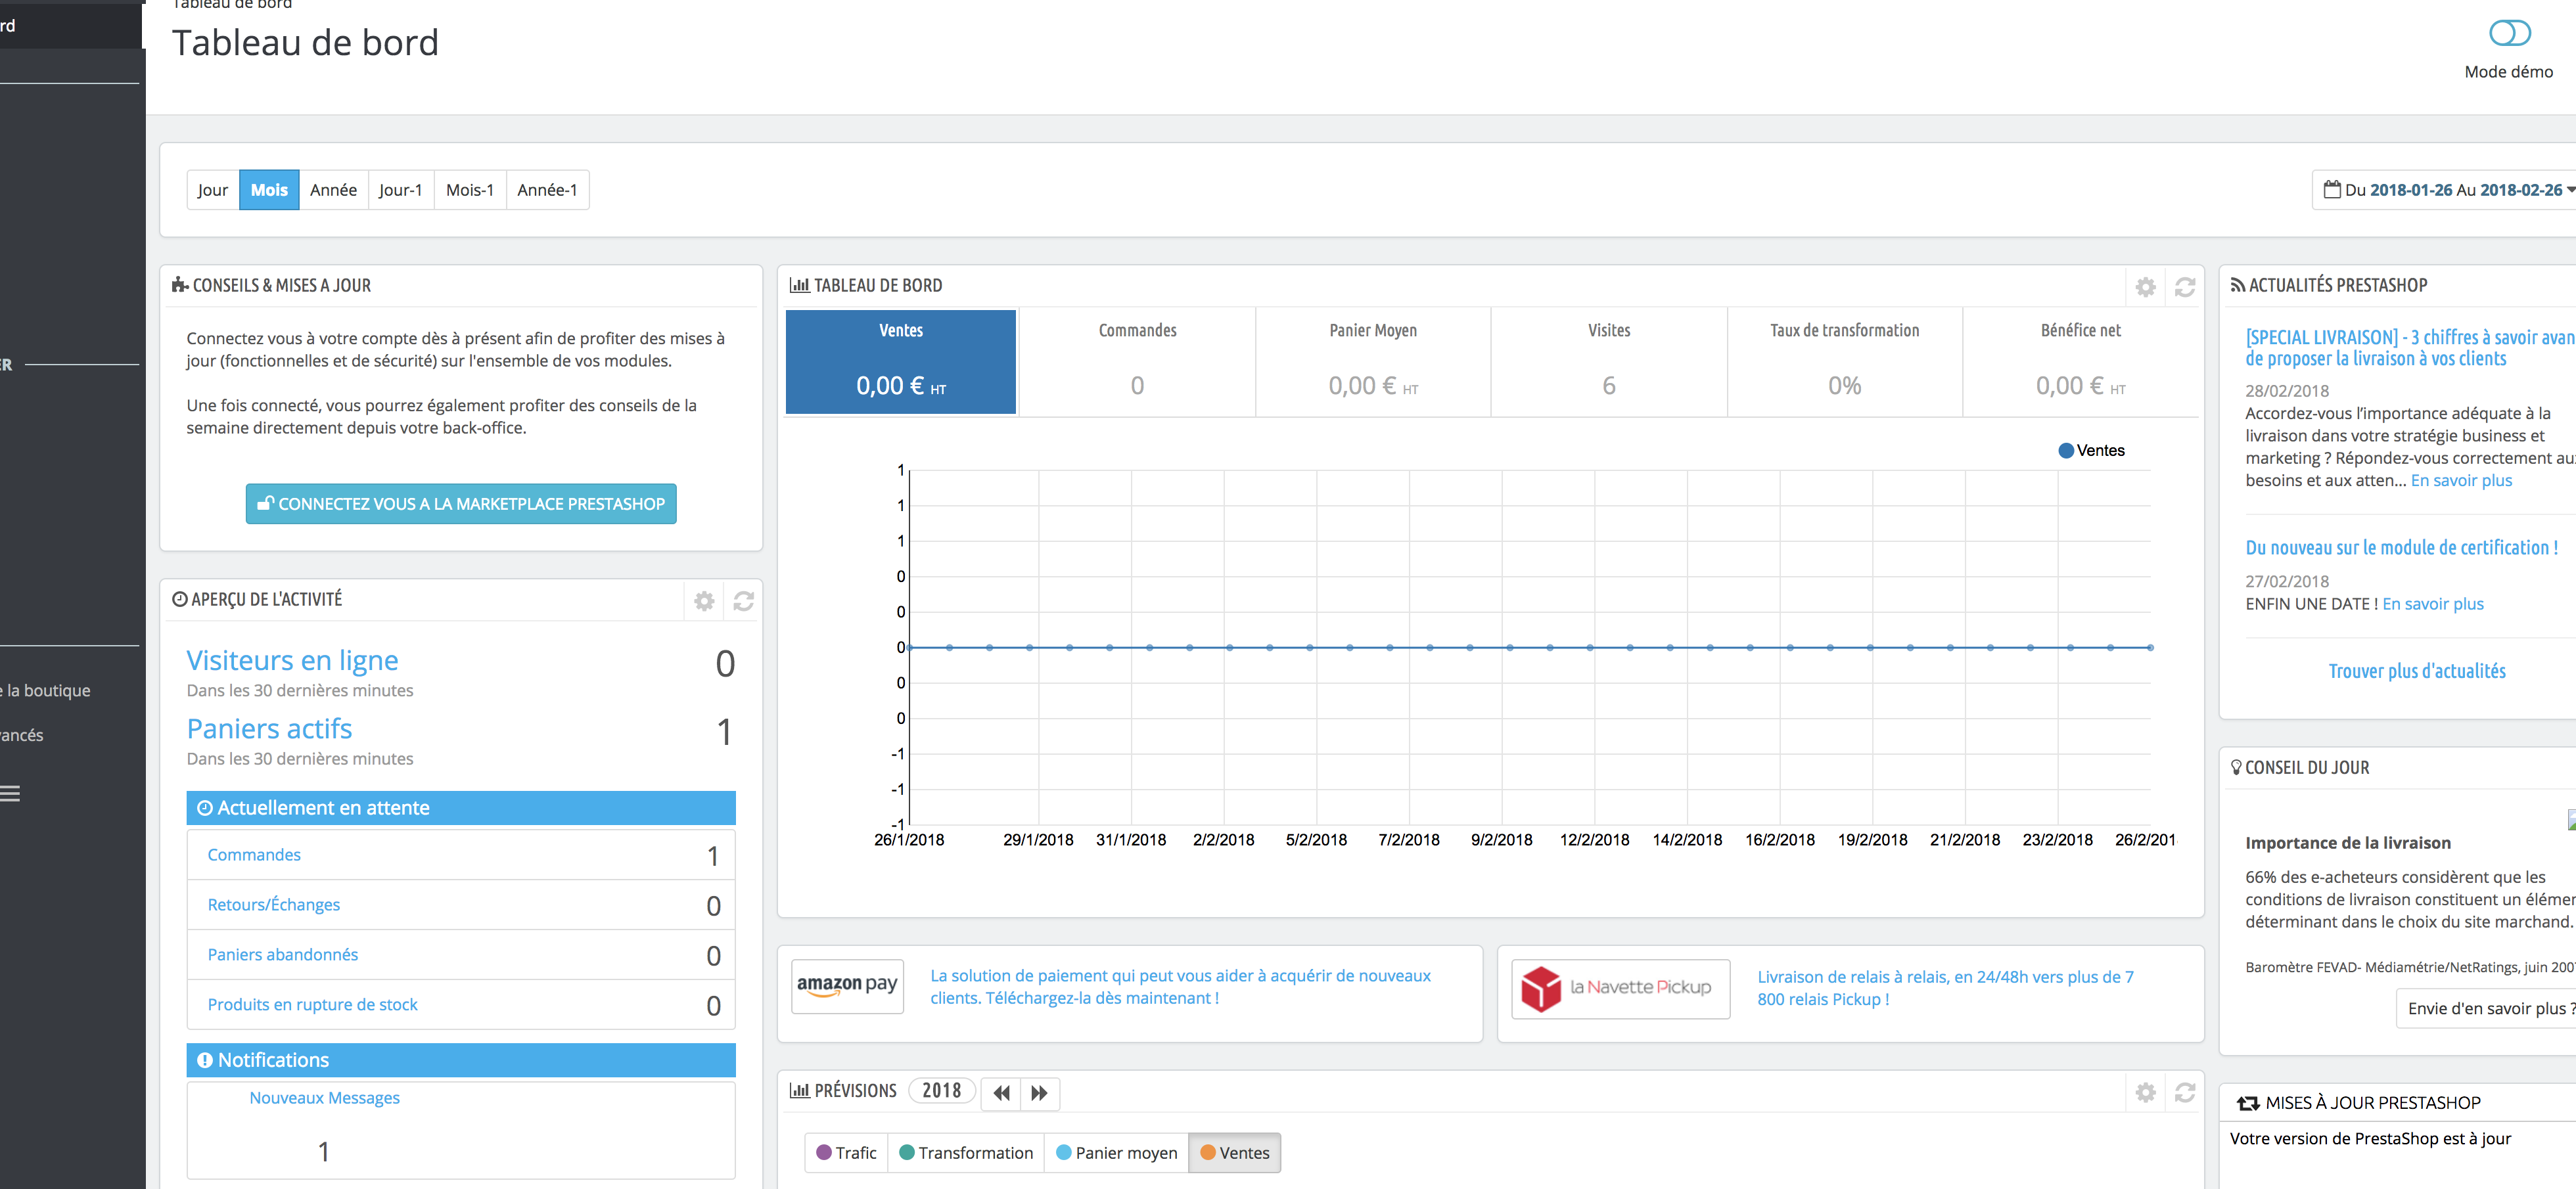Open settings gear of Aperçu de l'activité
2576x1189 pixels.
pos(704,601)
